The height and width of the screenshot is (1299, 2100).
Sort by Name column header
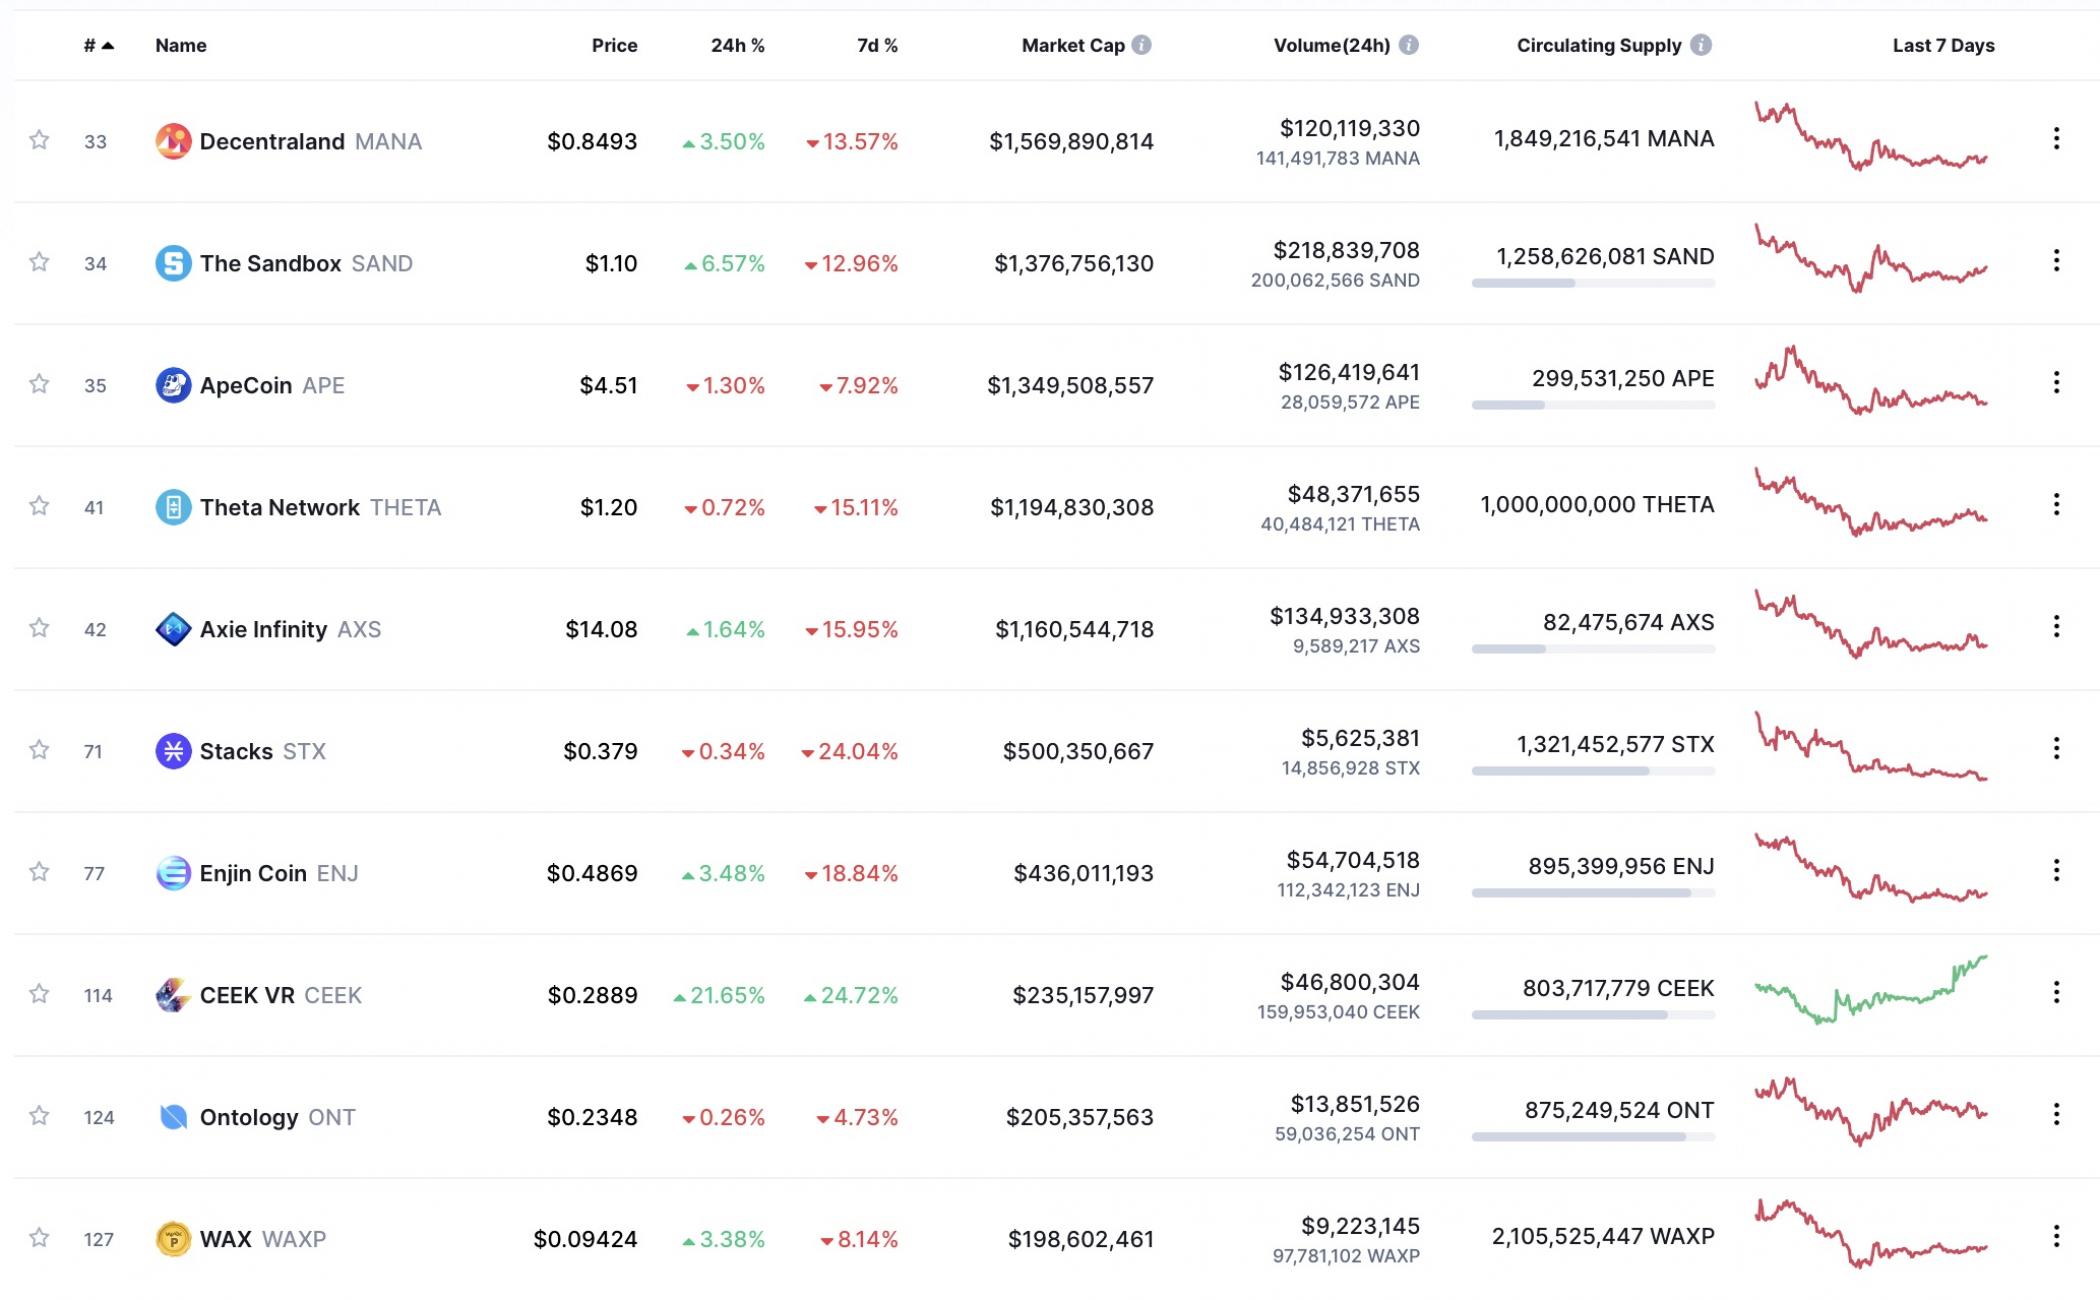click(181, 45)
